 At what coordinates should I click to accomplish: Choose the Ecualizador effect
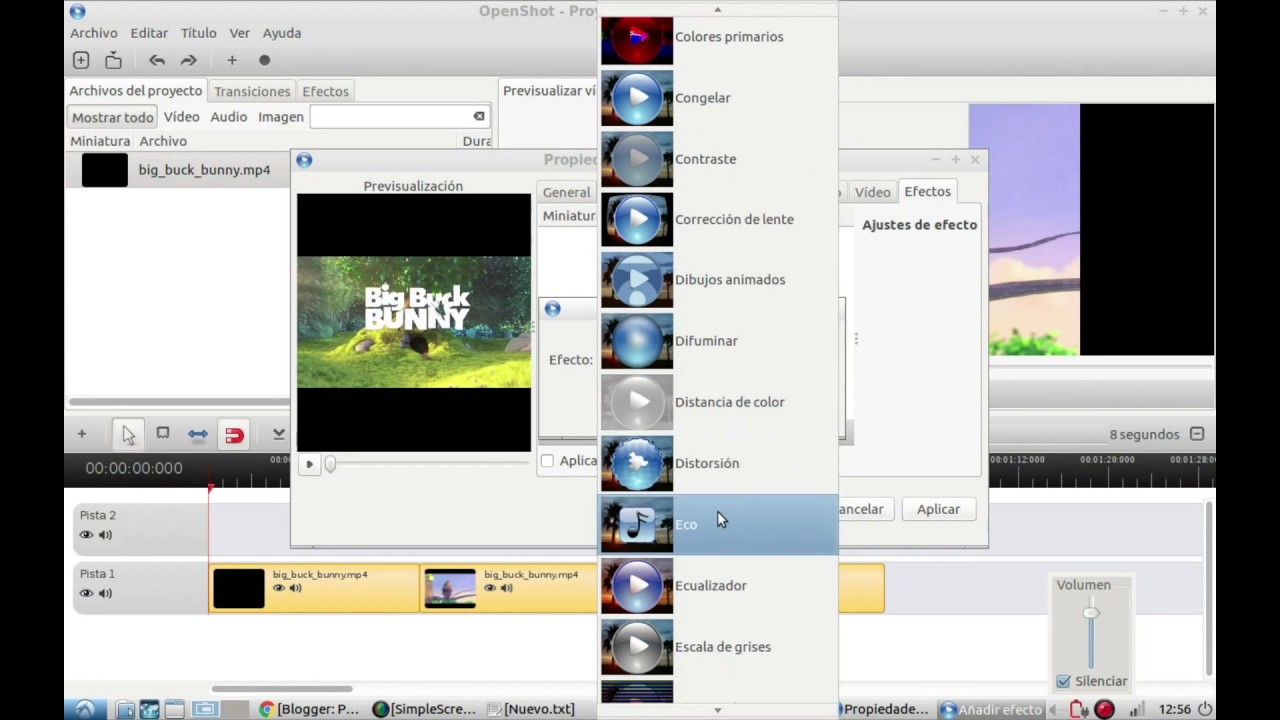click(718, 586)
